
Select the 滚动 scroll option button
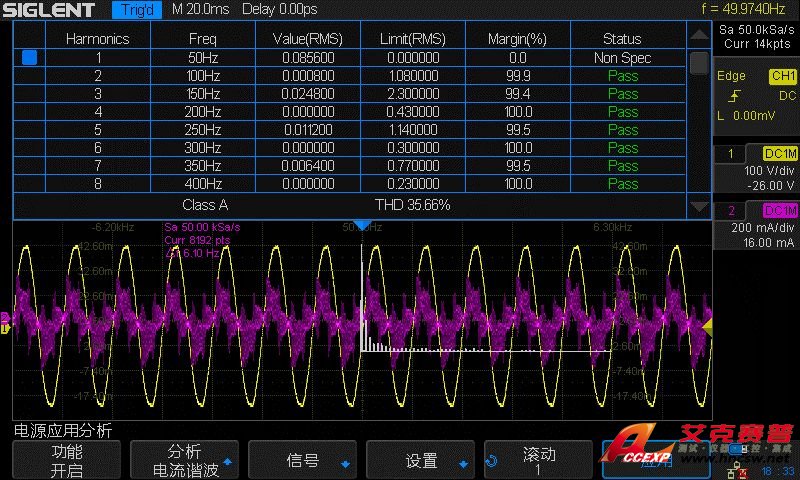(x=539, y=461)
